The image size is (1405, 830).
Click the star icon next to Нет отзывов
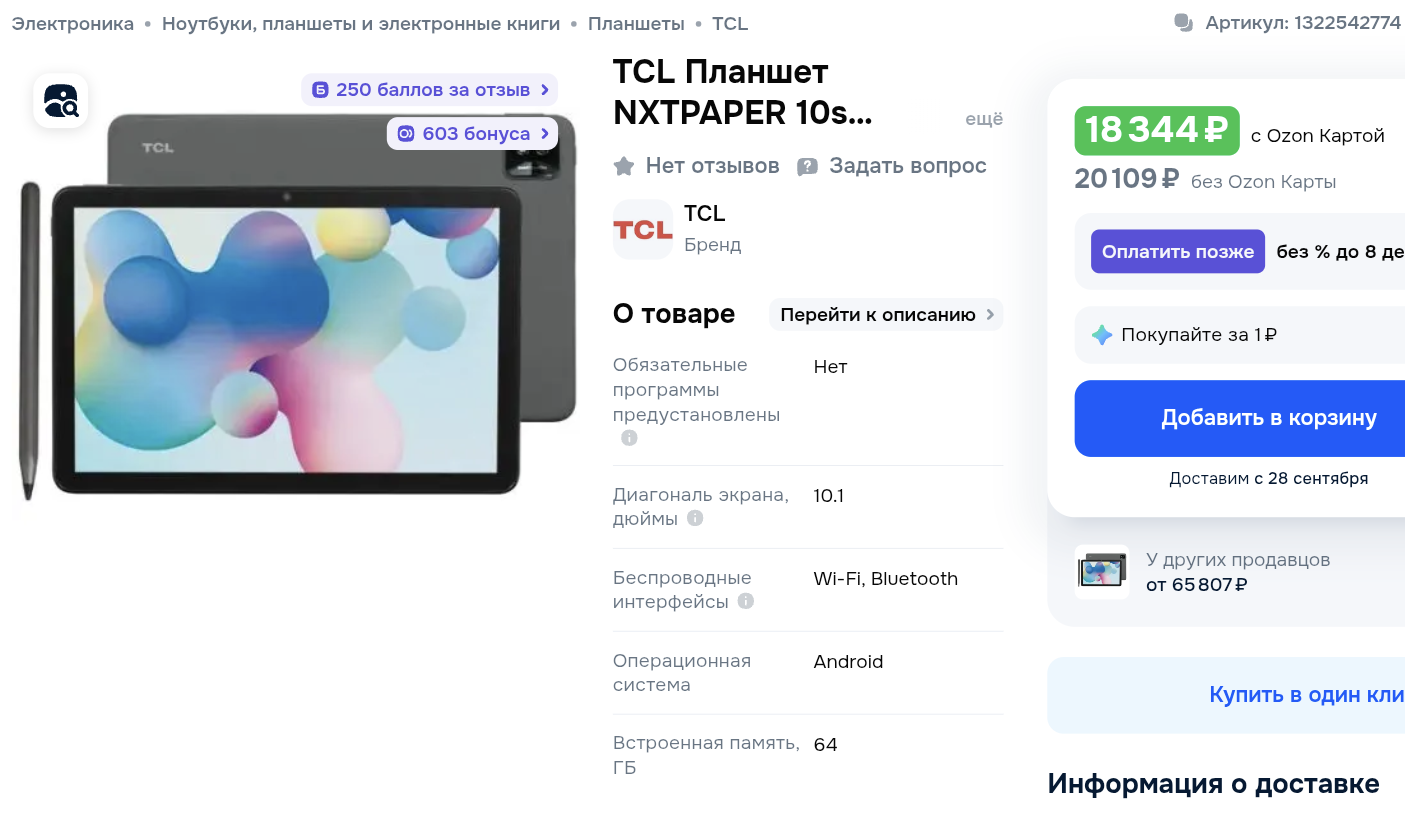[x=624, y=166]
